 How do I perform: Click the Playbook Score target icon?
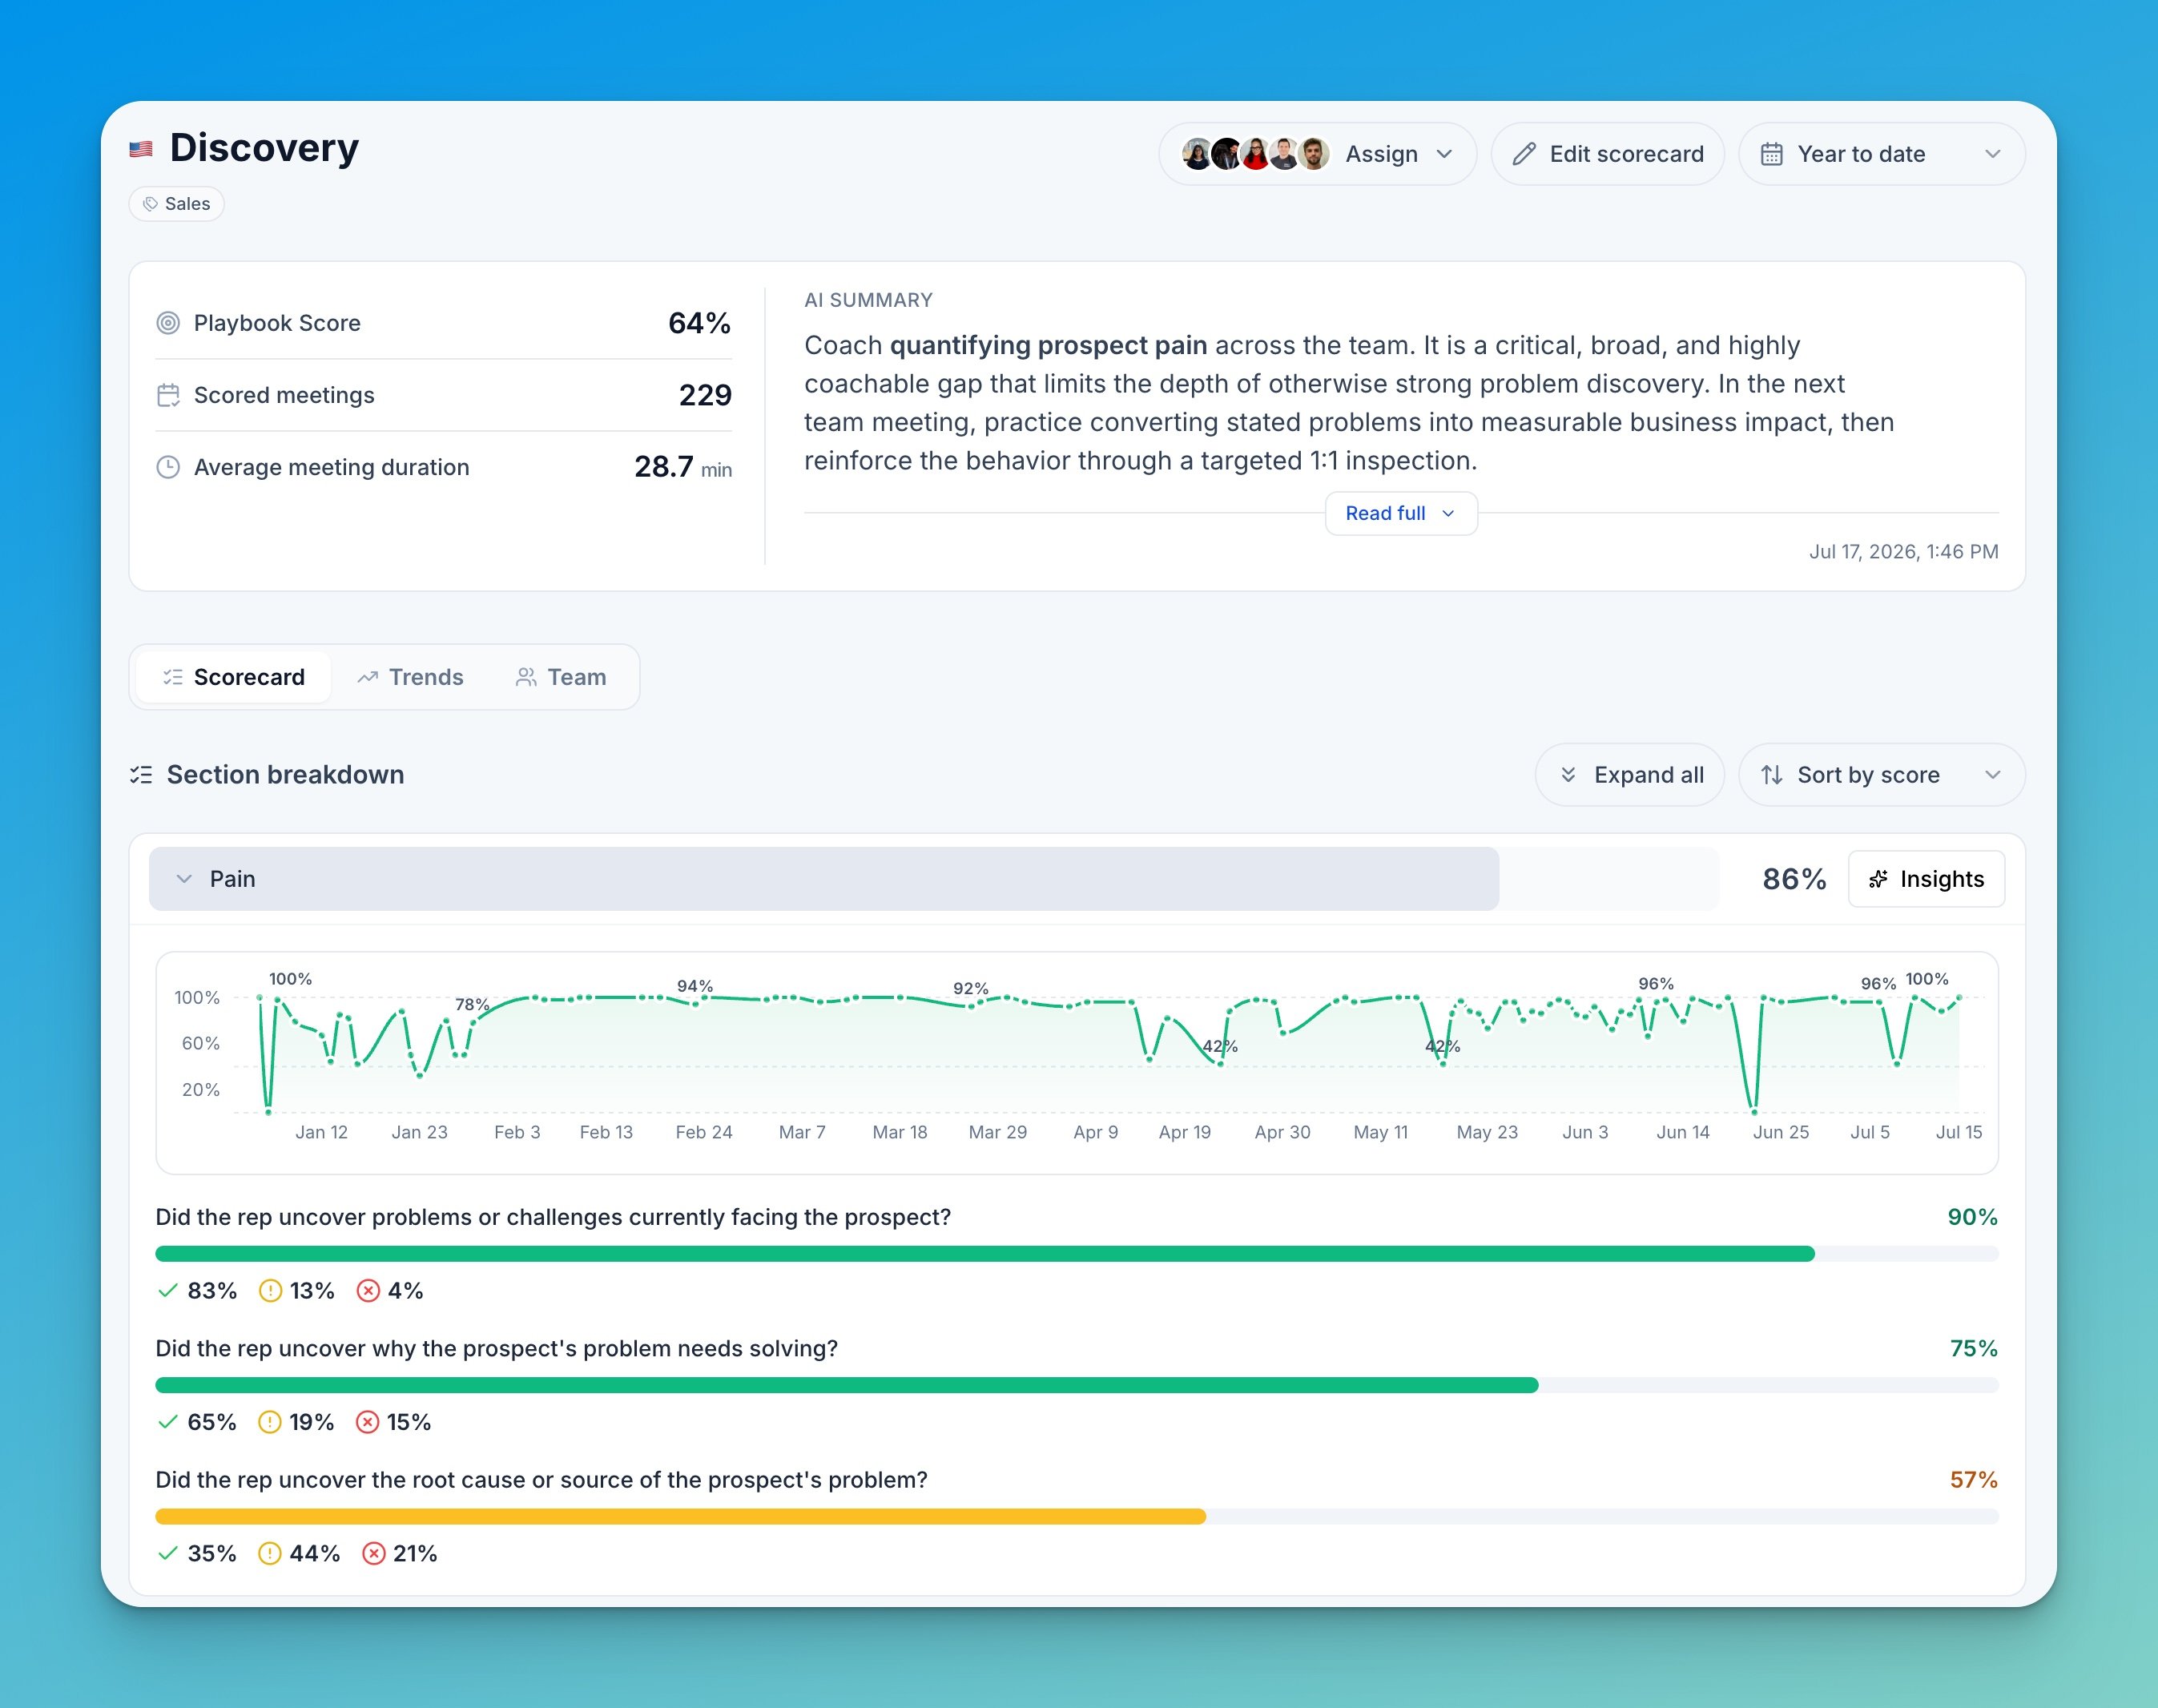pyautogui.click(x=168, y=323)
